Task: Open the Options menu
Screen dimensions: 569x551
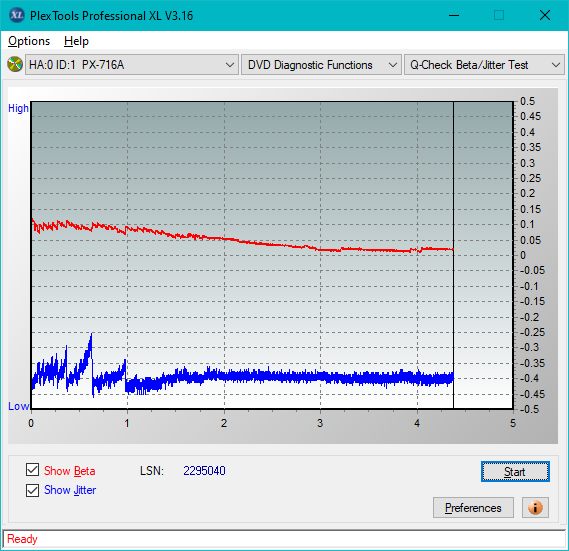Action: 29,41
